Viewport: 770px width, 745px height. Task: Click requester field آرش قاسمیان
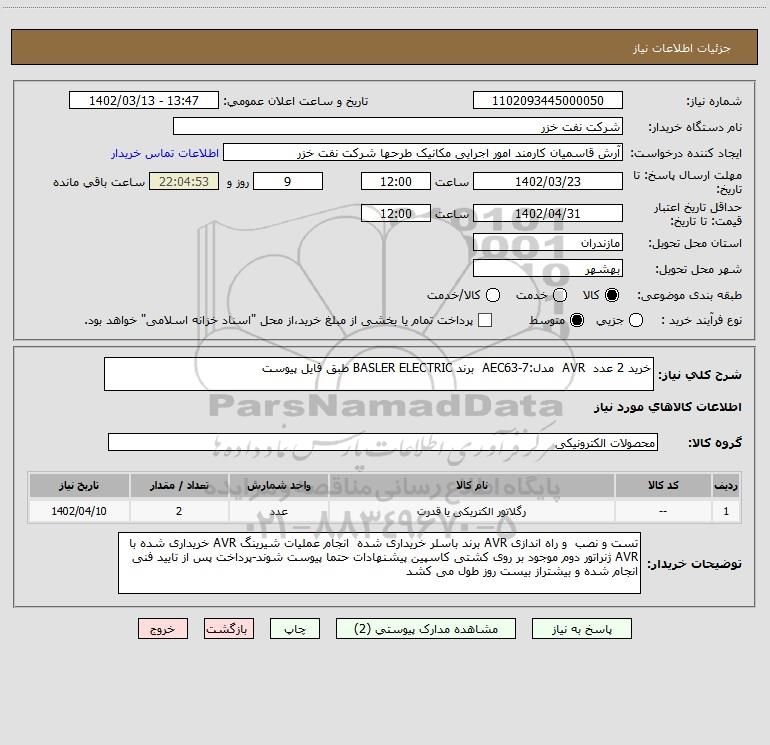423,153
